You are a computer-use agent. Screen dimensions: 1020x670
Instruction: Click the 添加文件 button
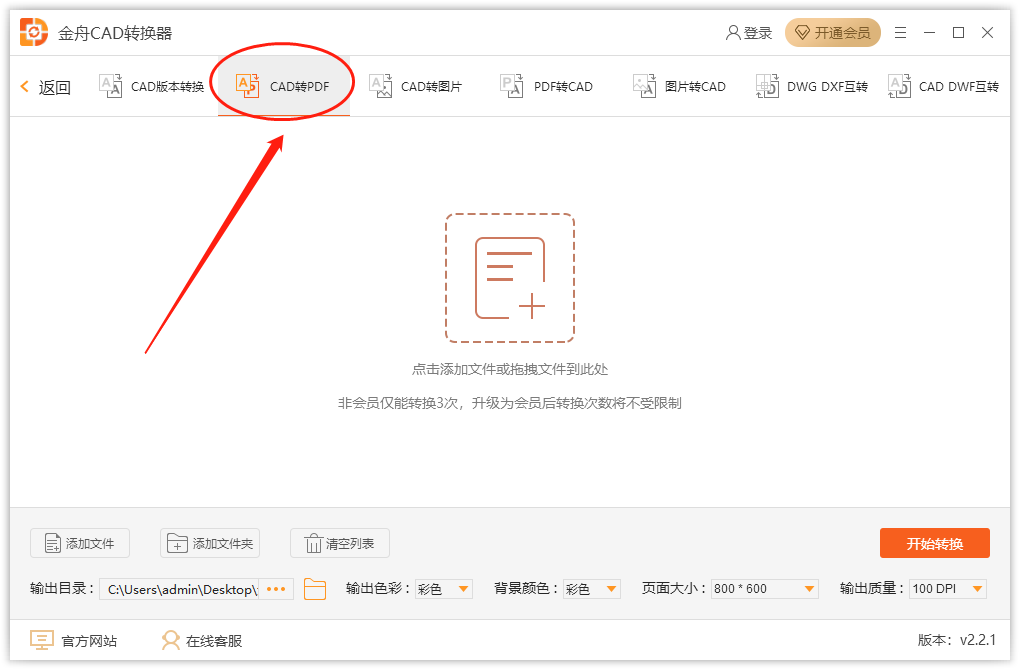(80, 543)
